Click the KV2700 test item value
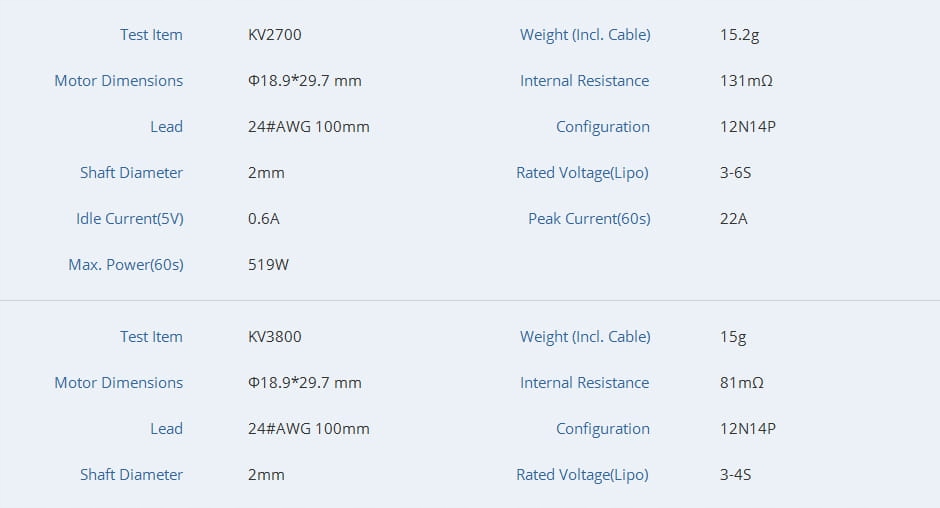Image resolution: width=940 pixels, height=508 pixels. coord(275,35)
